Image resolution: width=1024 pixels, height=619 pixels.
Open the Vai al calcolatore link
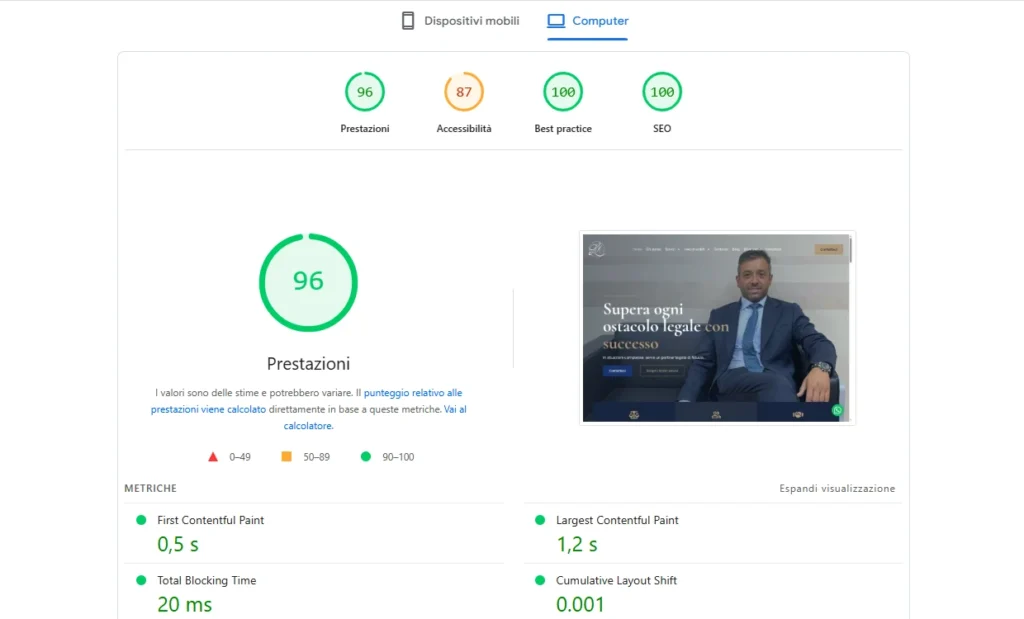(454, 409)
